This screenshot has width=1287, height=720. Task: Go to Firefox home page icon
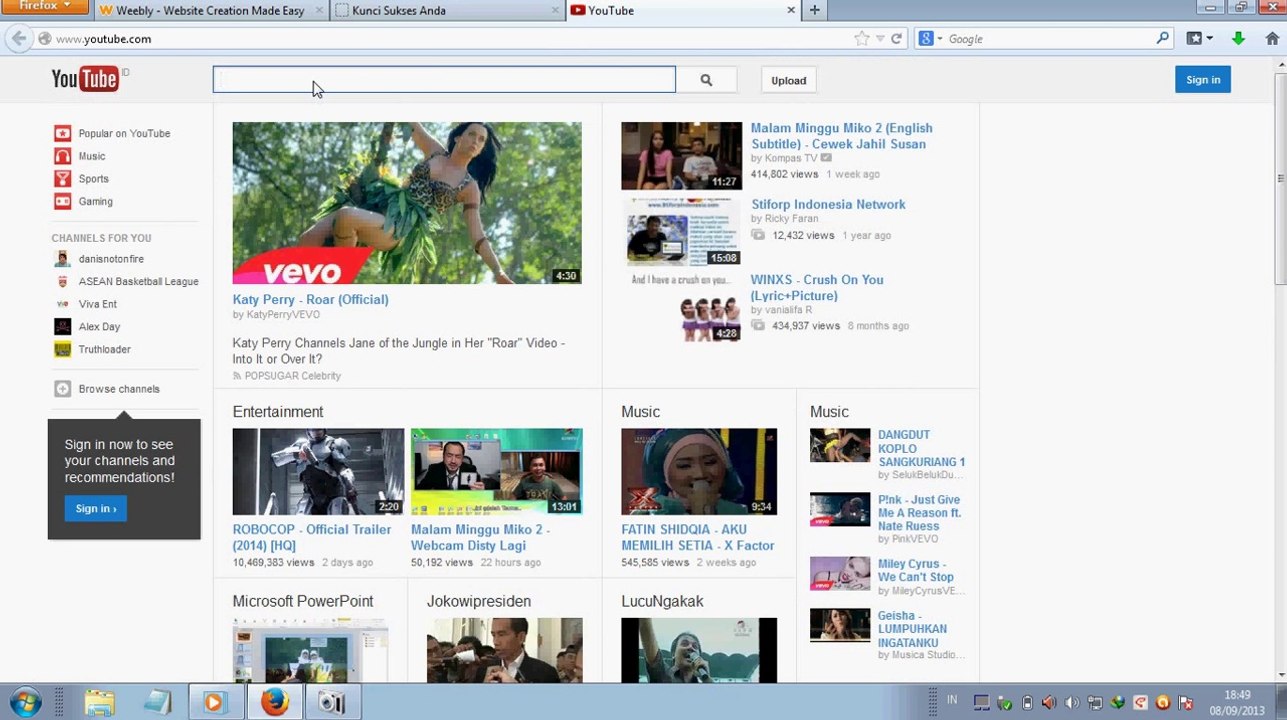(x=1272, y=39)
